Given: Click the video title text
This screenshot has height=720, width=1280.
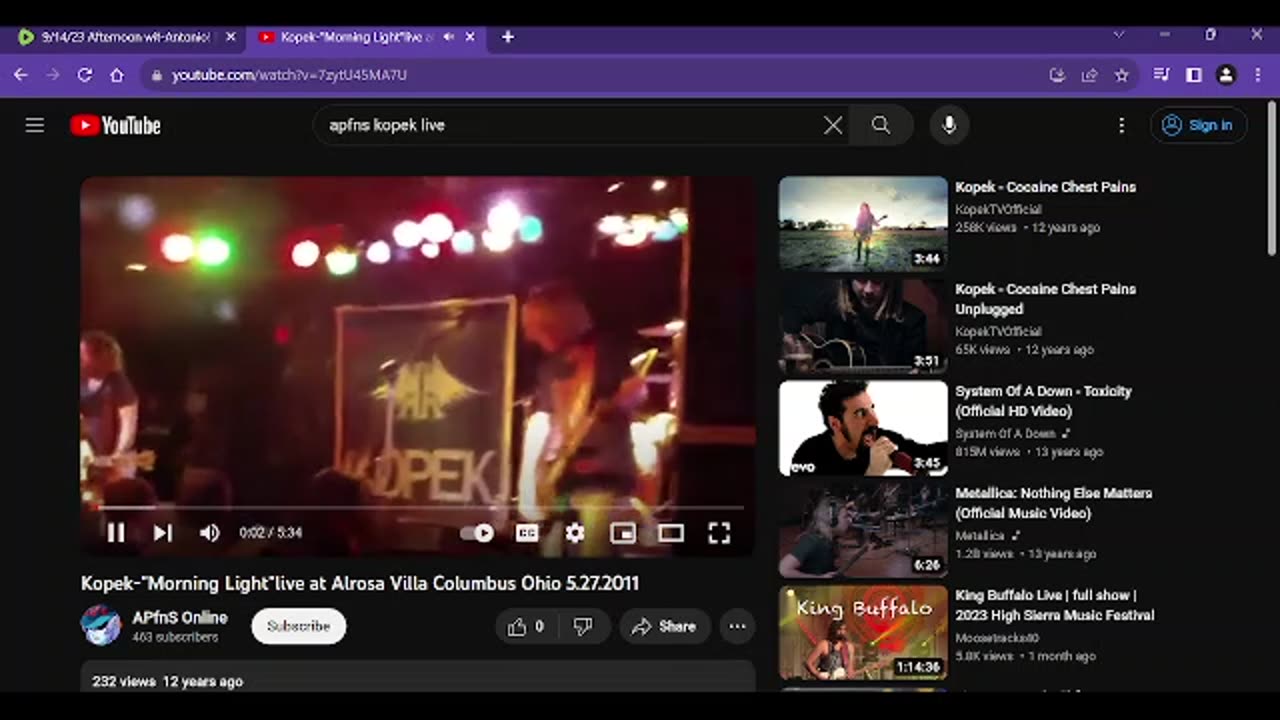Looking at the screenshot, I should (360, 583).
